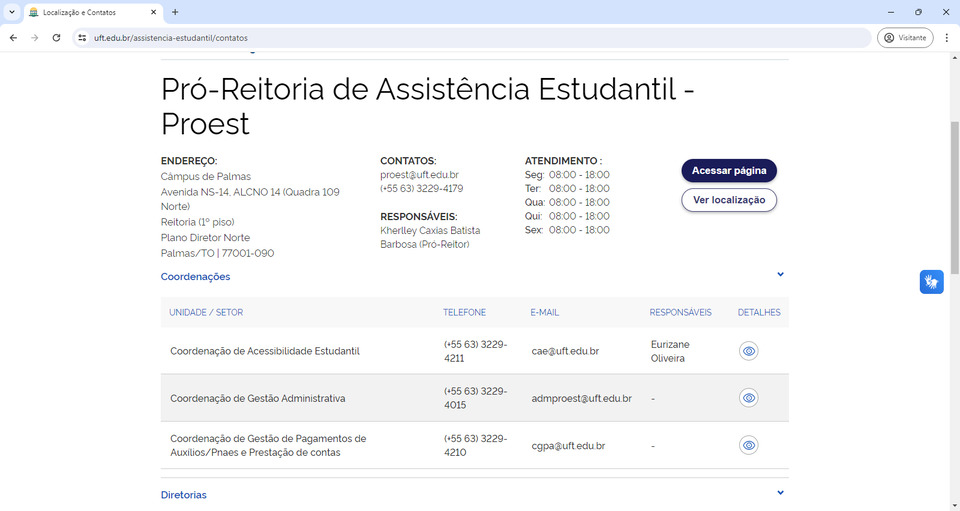Reload the page with refresh icon

click(x=57, y=38)
